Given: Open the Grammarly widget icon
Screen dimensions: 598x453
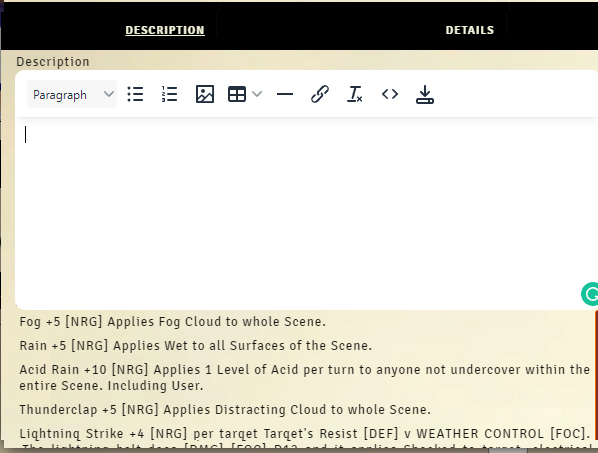Looking at the screenshot, I should point(590,294).
